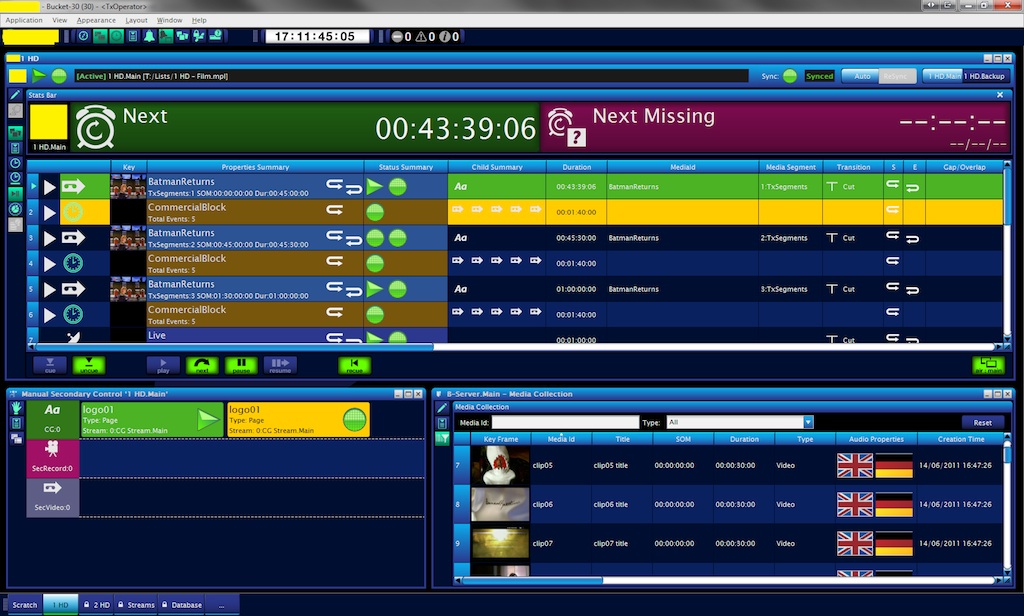Expand row 1 BatmanReturns event arrow
The height and width of the screenshot is (616, 1024).
(x=32, y=186)
